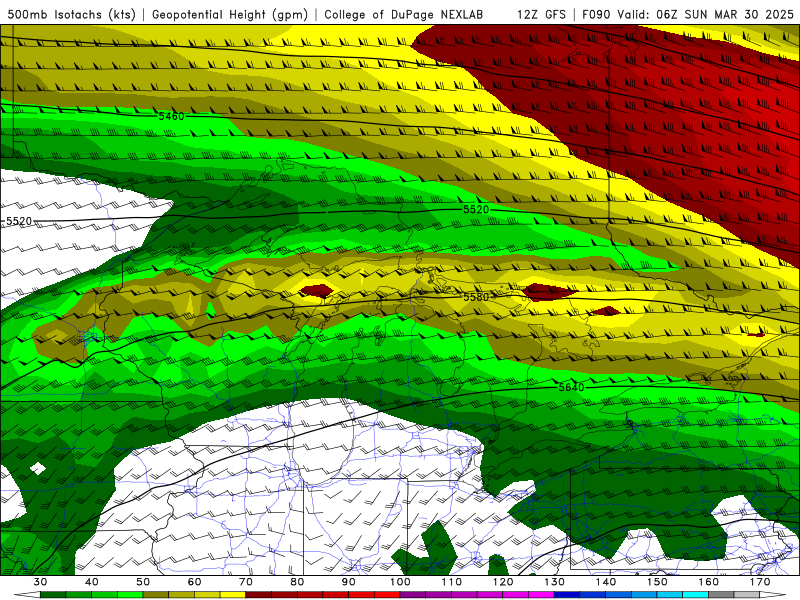The image size is (800, 600).
Task: Click the legend value 50
Action: point(143,582)
